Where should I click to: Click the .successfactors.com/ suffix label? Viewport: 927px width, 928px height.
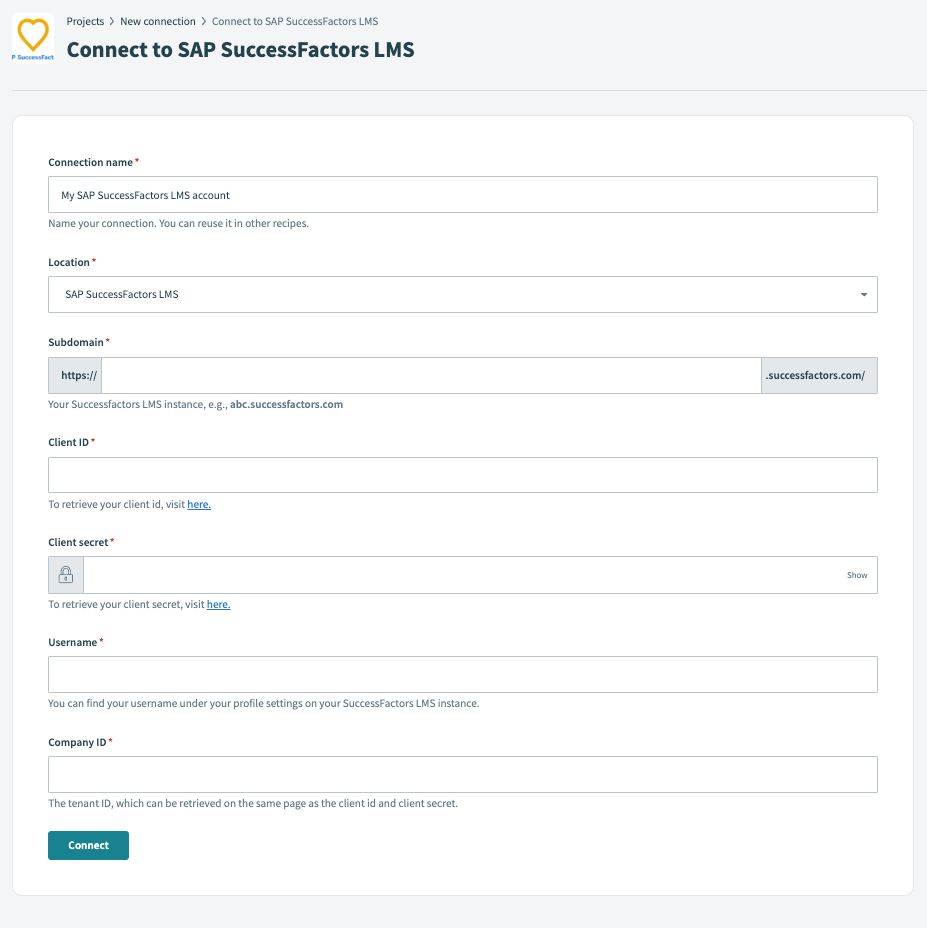pyautogui.click(x=819, y=374)
